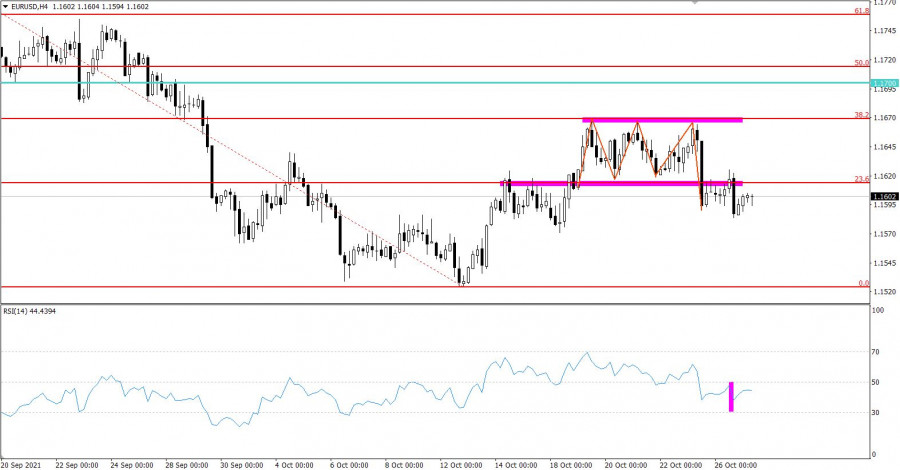Click the 20 Oct 00:00 date label
This screenshot has height=470, width=900.
[627, 465]
